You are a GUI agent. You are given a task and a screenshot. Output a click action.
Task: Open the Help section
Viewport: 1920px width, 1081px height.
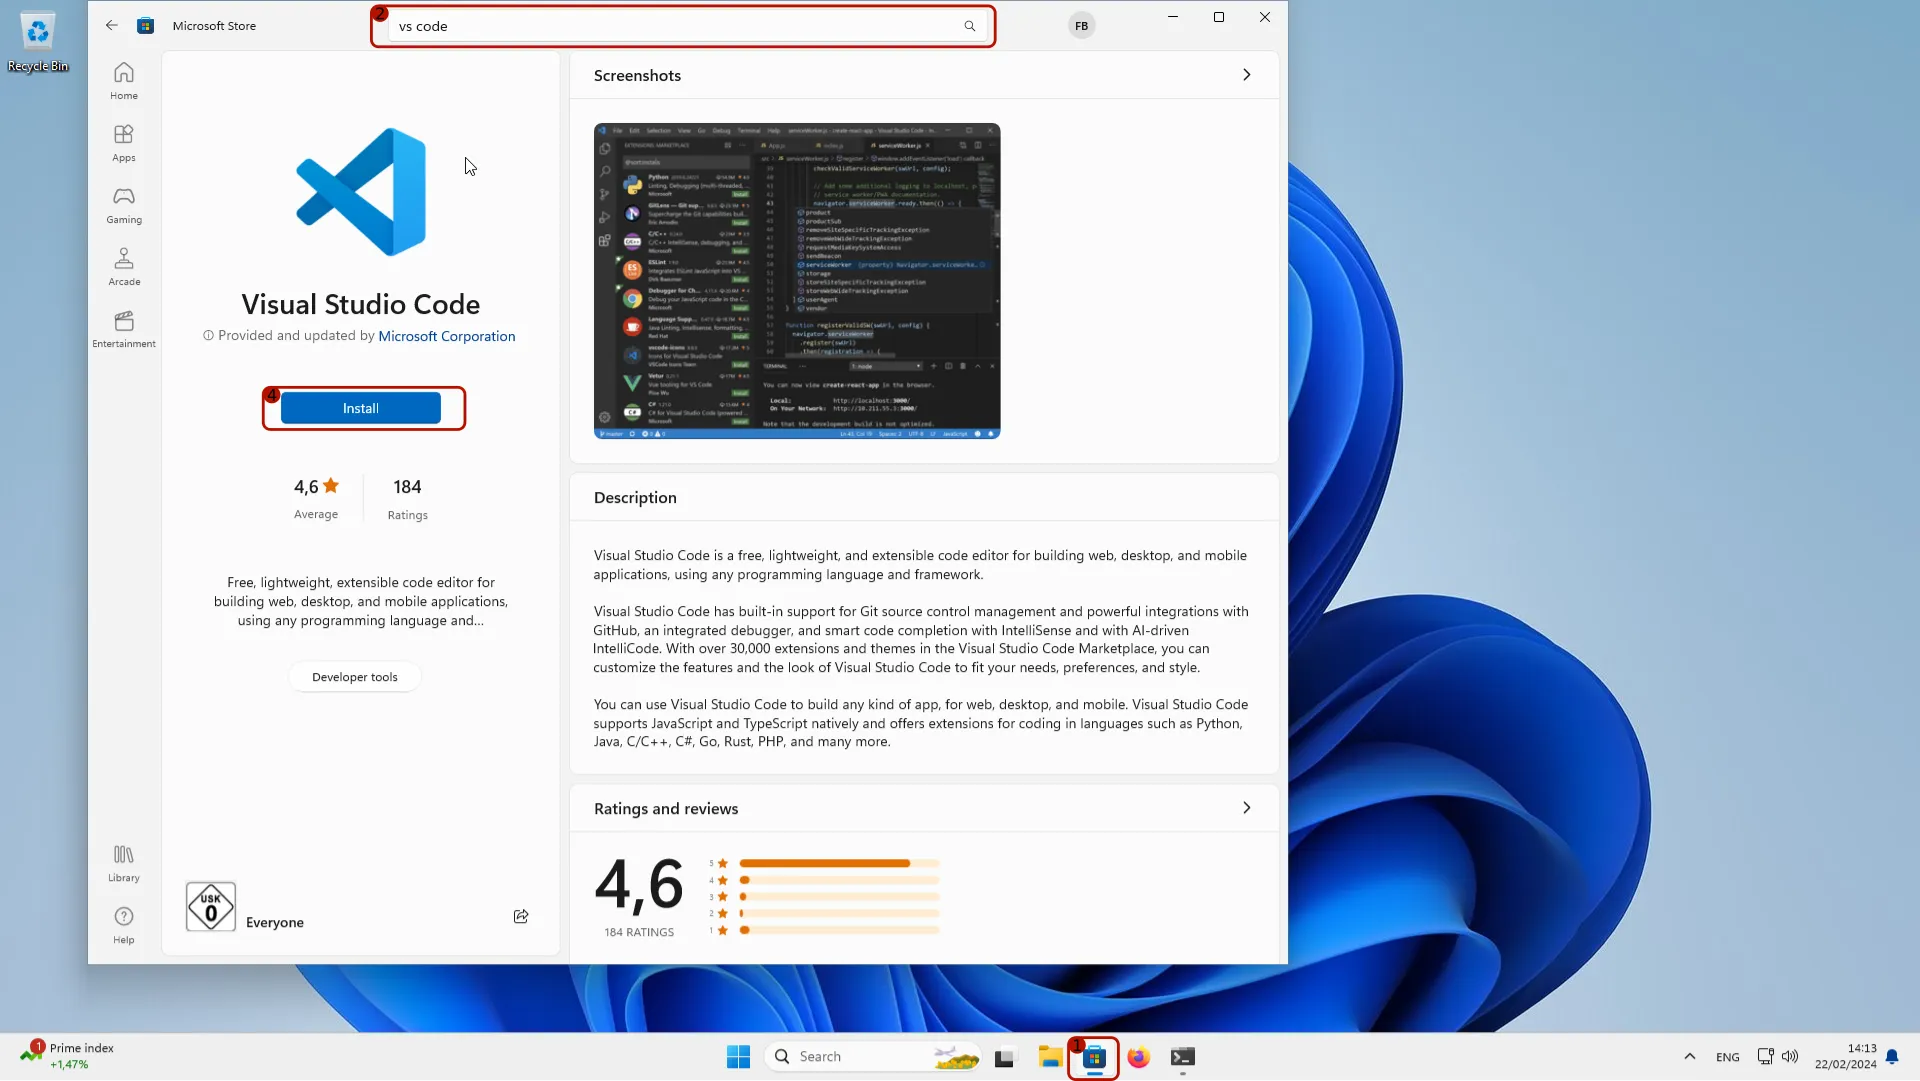coord(123,923)
